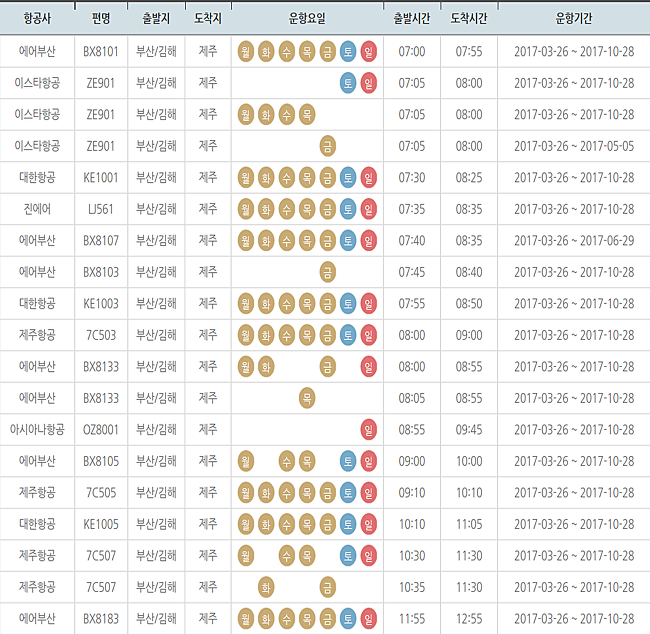Click the 금 day icon for BX8107
The height and width of the screenshot is (634, 650).
point(327,240)
